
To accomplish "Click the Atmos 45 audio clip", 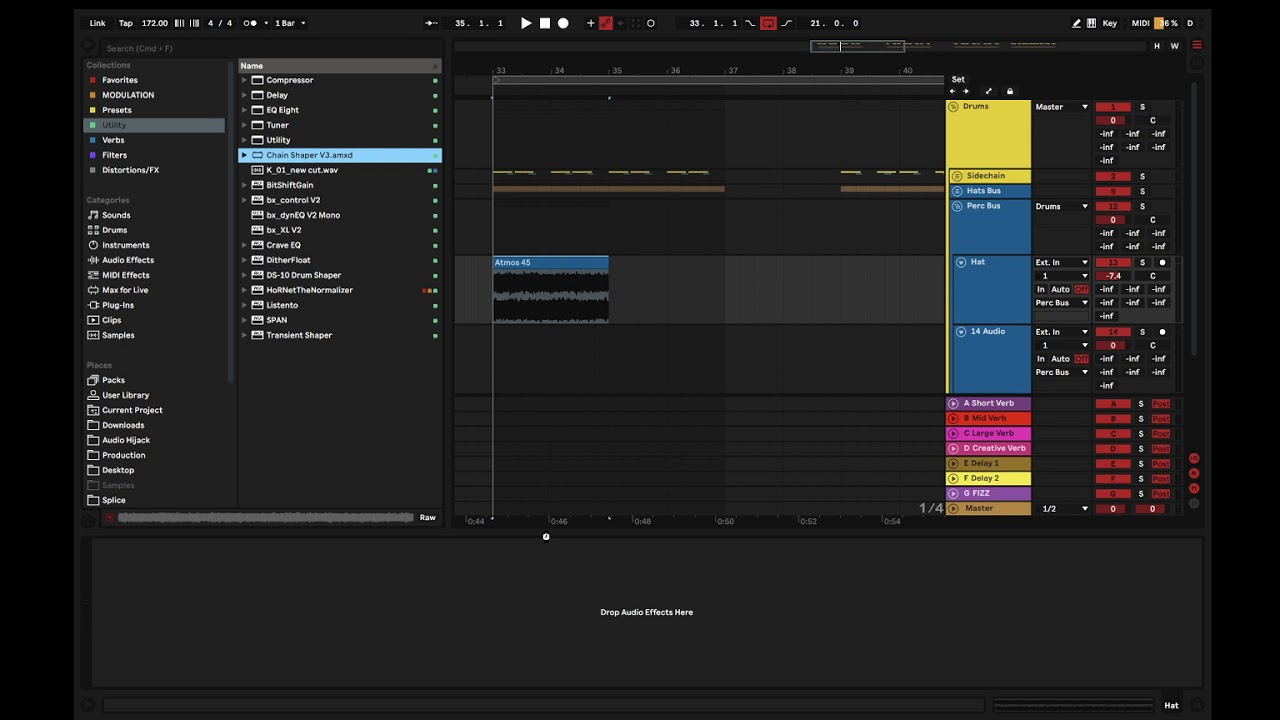I will (550, 290).
